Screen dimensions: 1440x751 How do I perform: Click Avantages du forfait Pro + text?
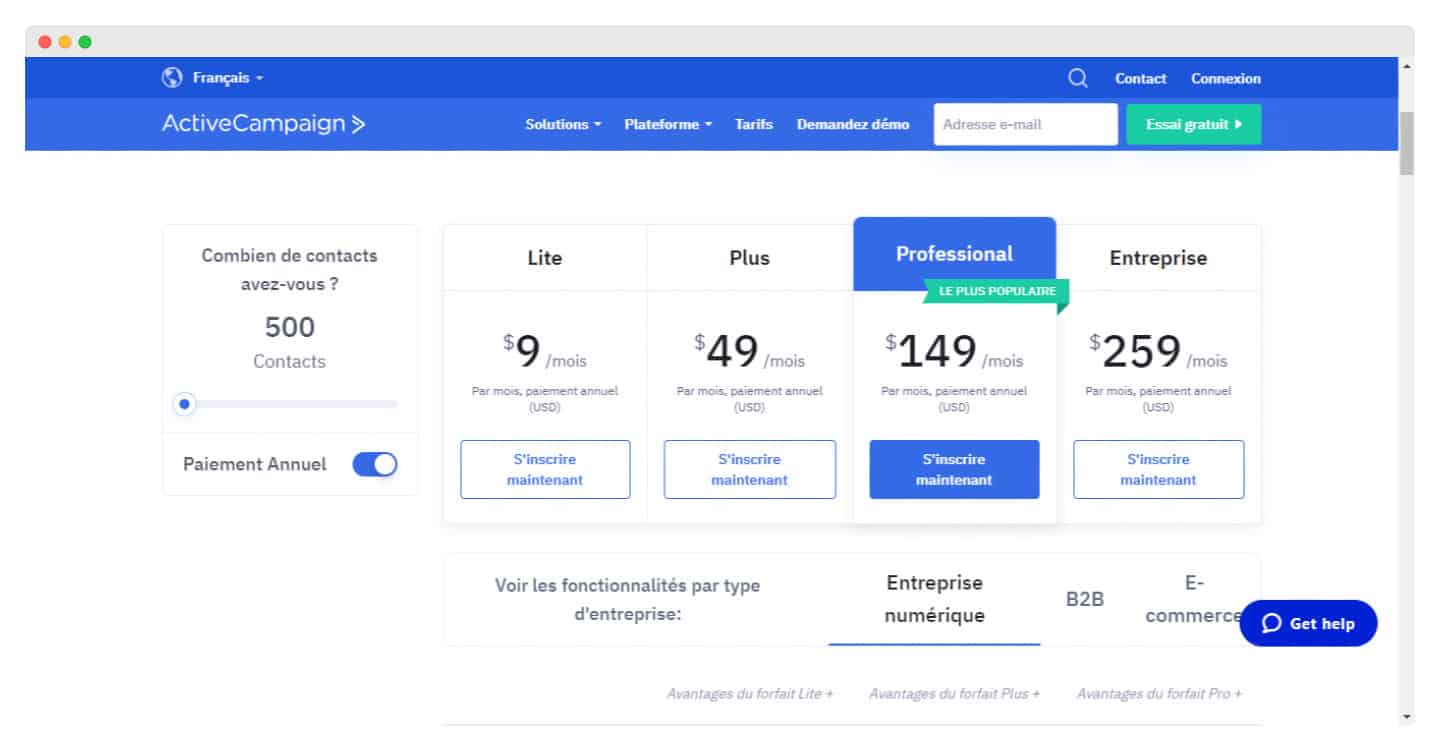(x=1159, y=693)
